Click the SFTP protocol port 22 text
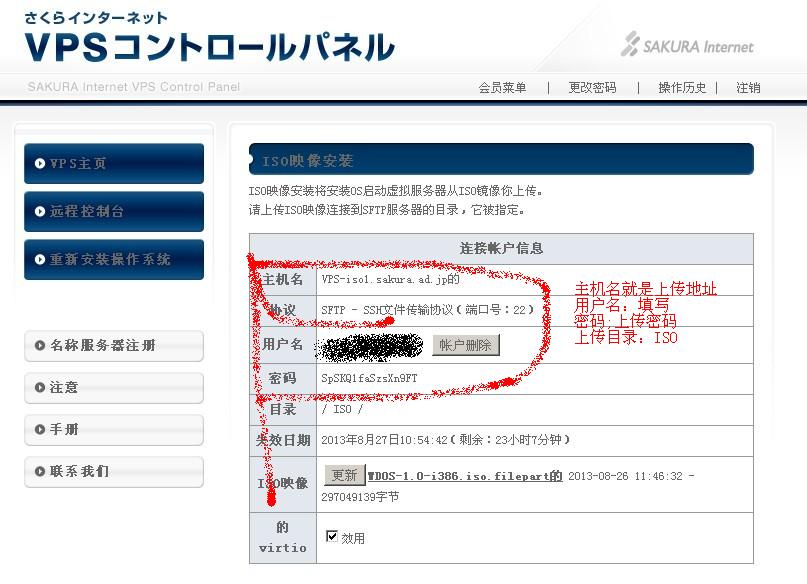 click(427, 310)
